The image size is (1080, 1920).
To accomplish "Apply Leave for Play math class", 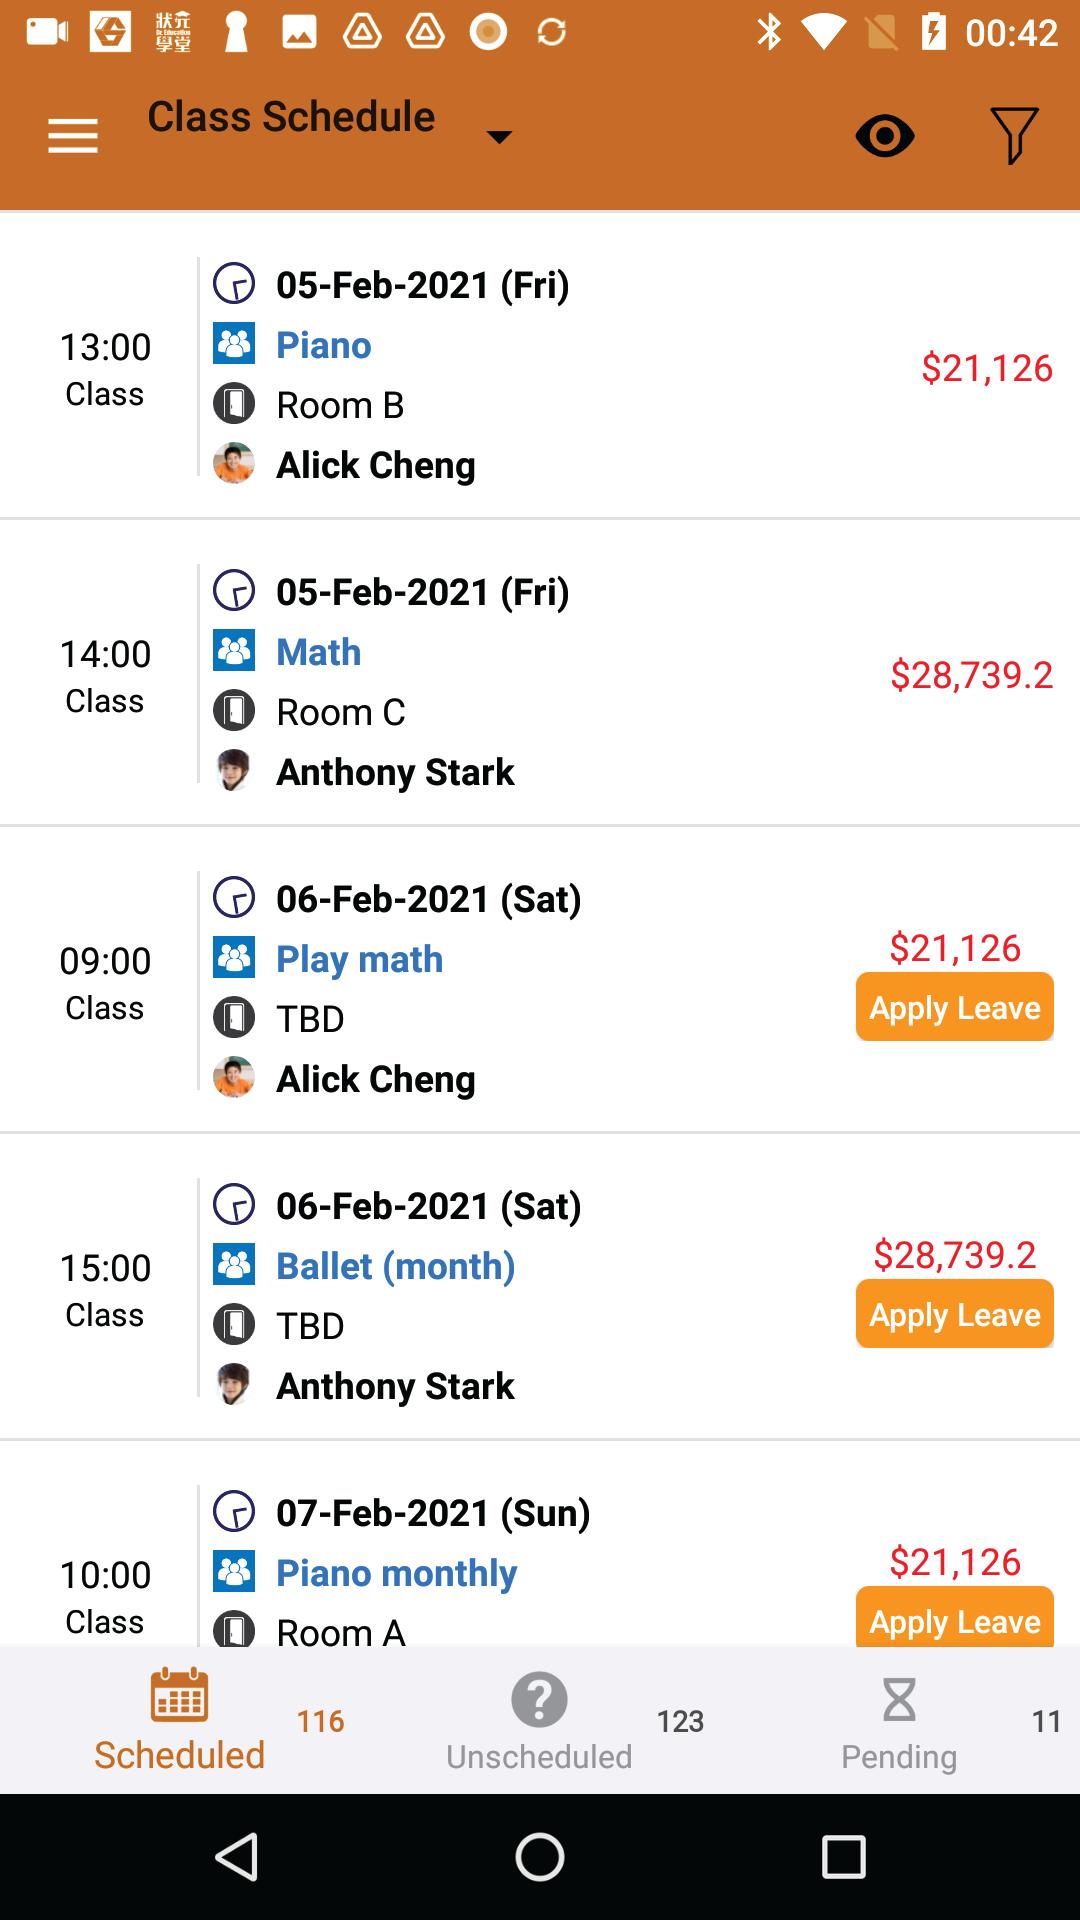I will tap(955, 1007).
